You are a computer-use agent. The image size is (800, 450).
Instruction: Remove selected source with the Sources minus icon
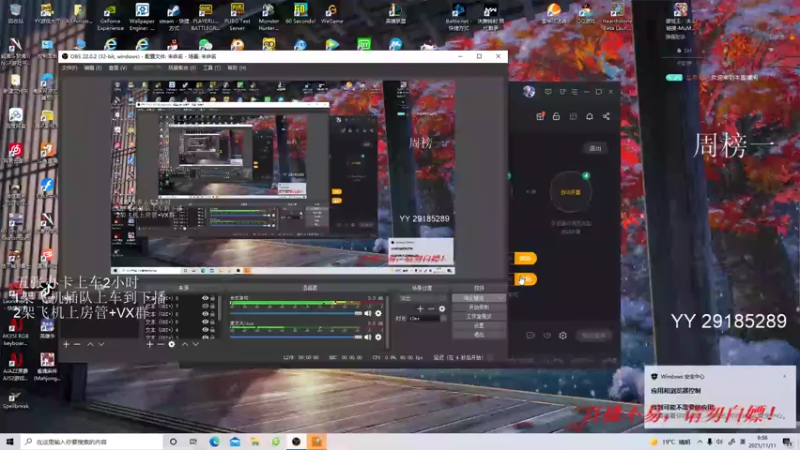pyautogui.click(x=160, y=344)
